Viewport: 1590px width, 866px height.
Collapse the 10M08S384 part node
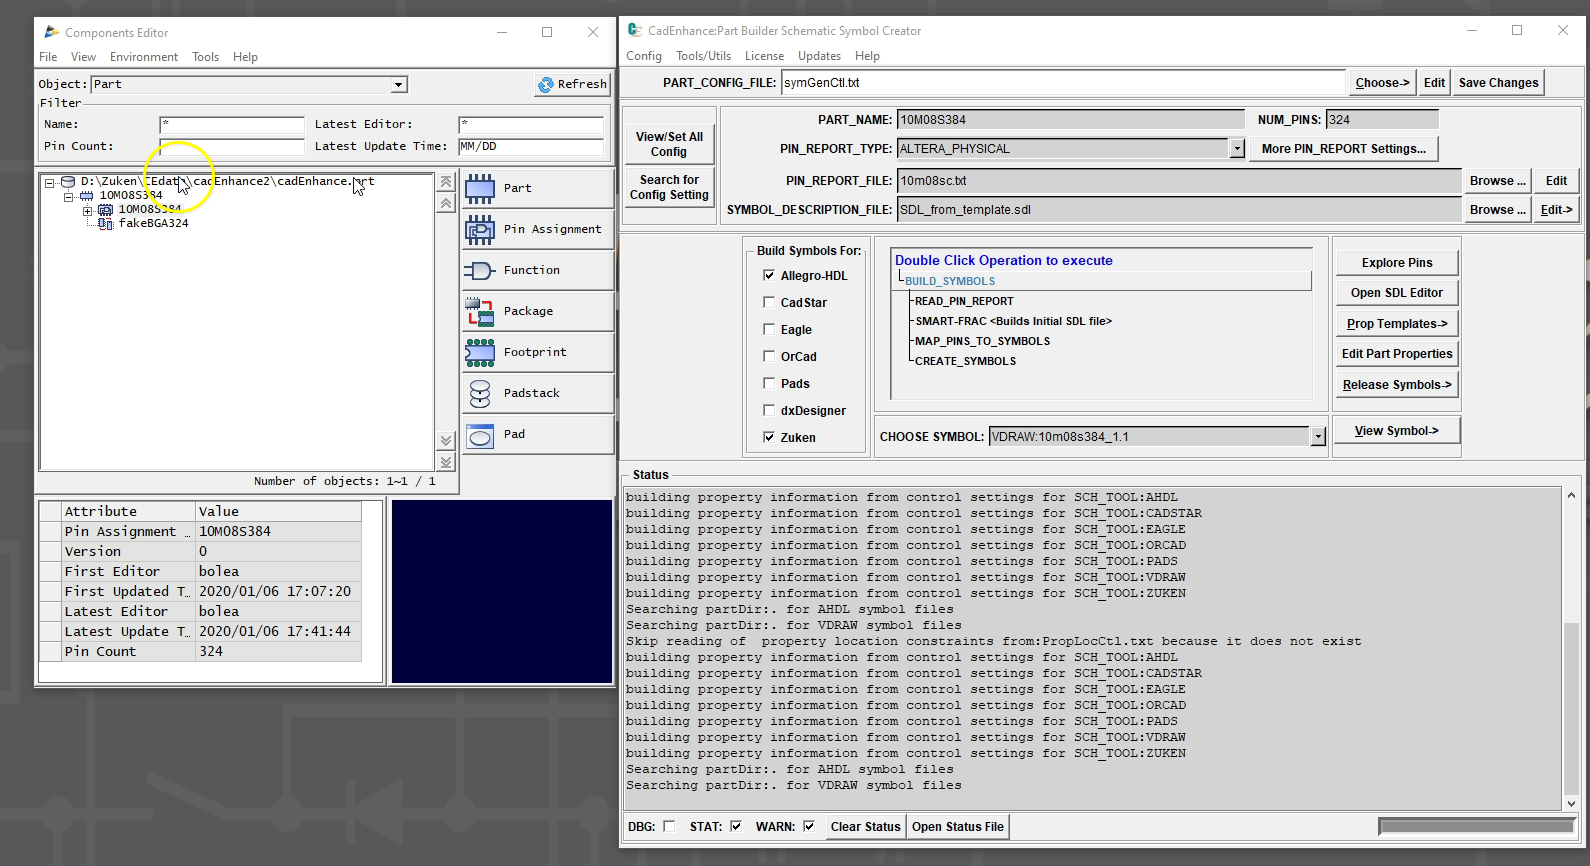69,196
